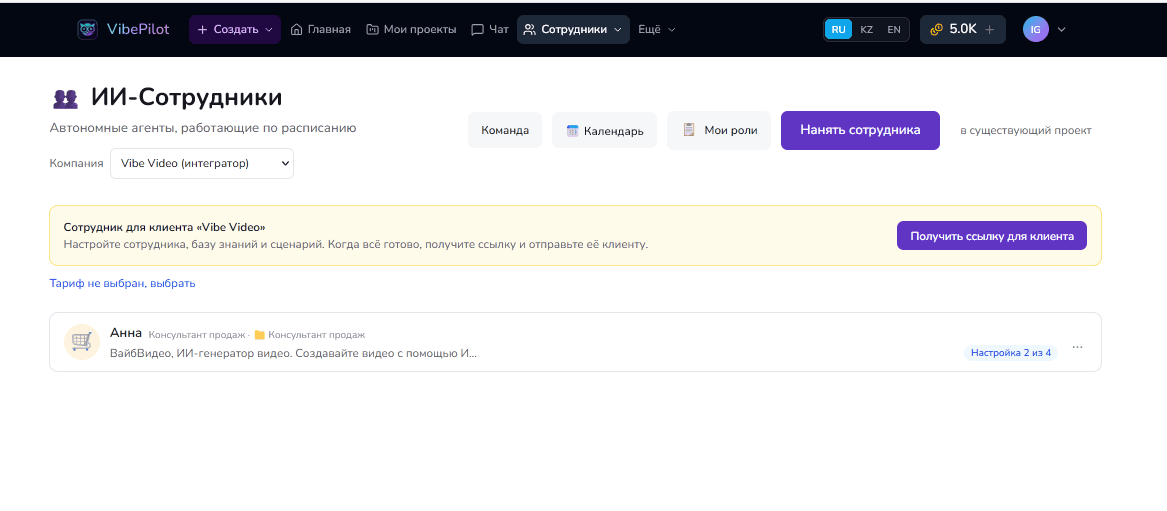Click the ВайбВидео description text

point(292,353)
